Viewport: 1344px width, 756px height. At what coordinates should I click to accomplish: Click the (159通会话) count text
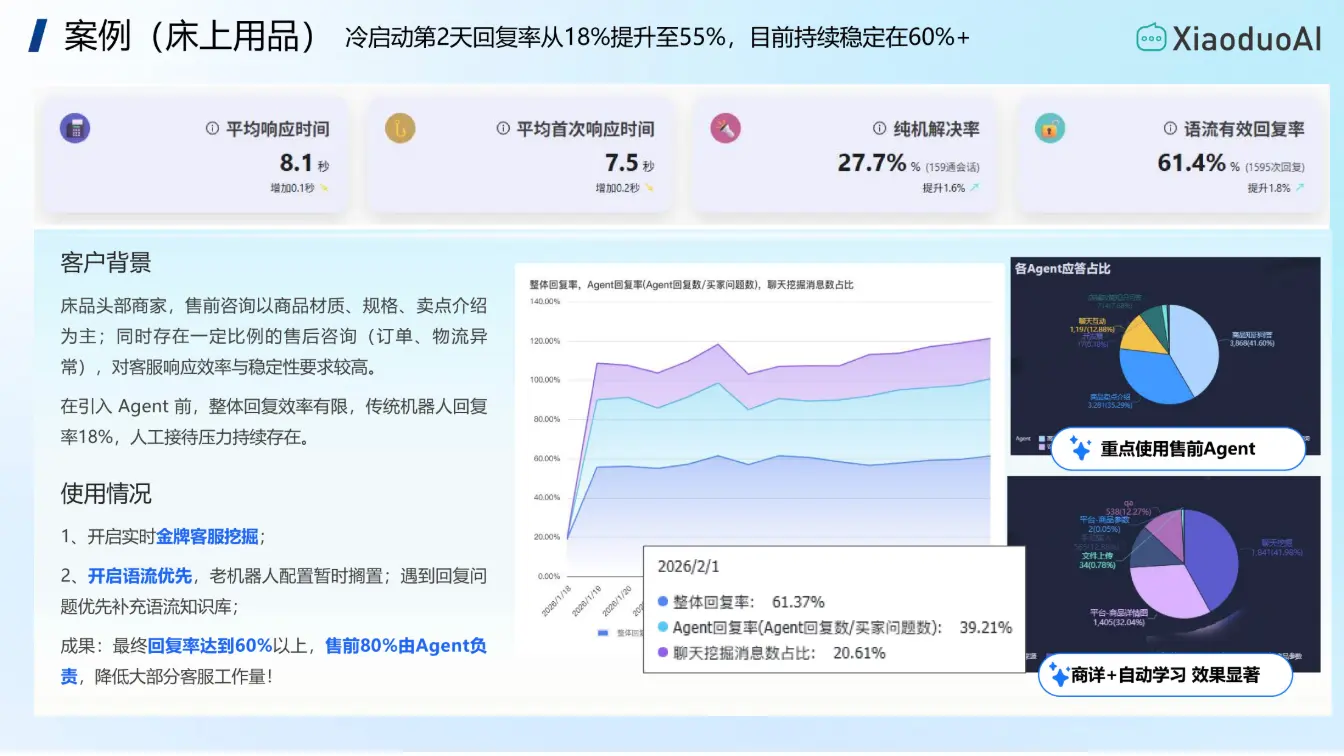pyautogui.click(x=952, y=167)
